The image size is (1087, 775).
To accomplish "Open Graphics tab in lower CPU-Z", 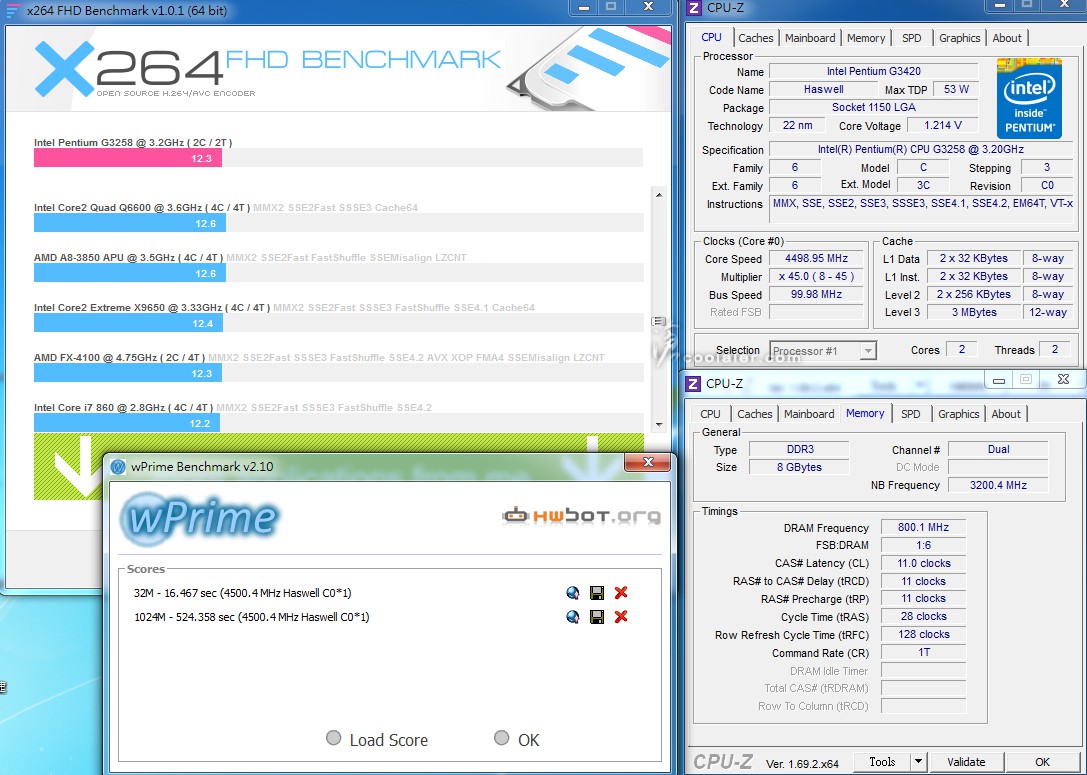I will pos(959,414).
